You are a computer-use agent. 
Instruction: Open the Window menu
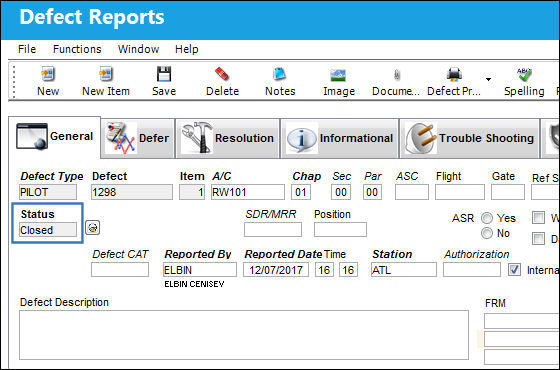point(139,49)
